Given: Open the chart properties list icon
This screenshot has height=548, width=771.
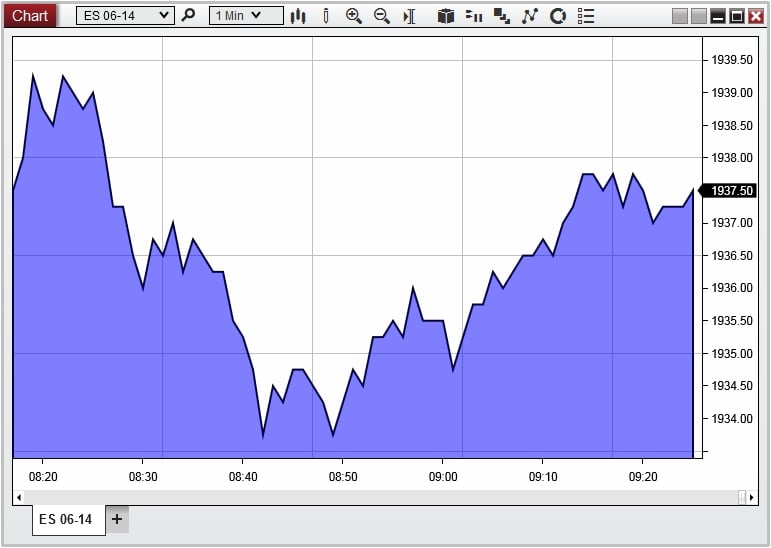Looking at the screenshot, I should coord(586,16).
